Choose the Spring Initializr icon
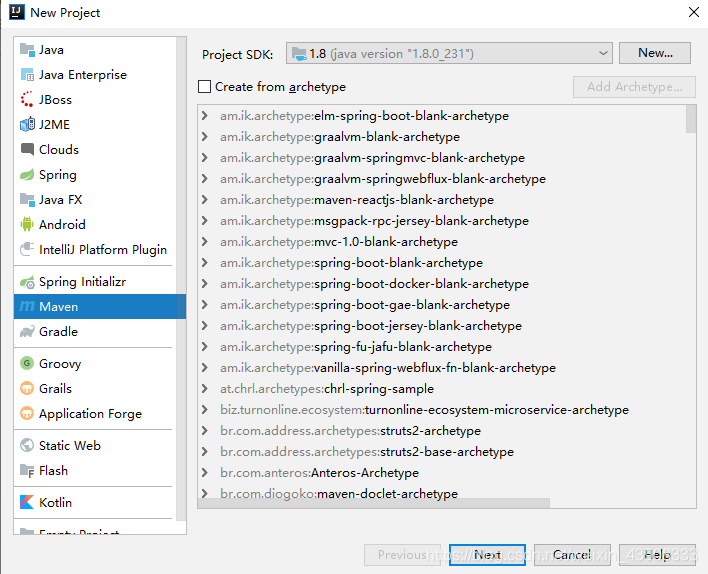This screenshot has height=574, width=708. point(28,282)
